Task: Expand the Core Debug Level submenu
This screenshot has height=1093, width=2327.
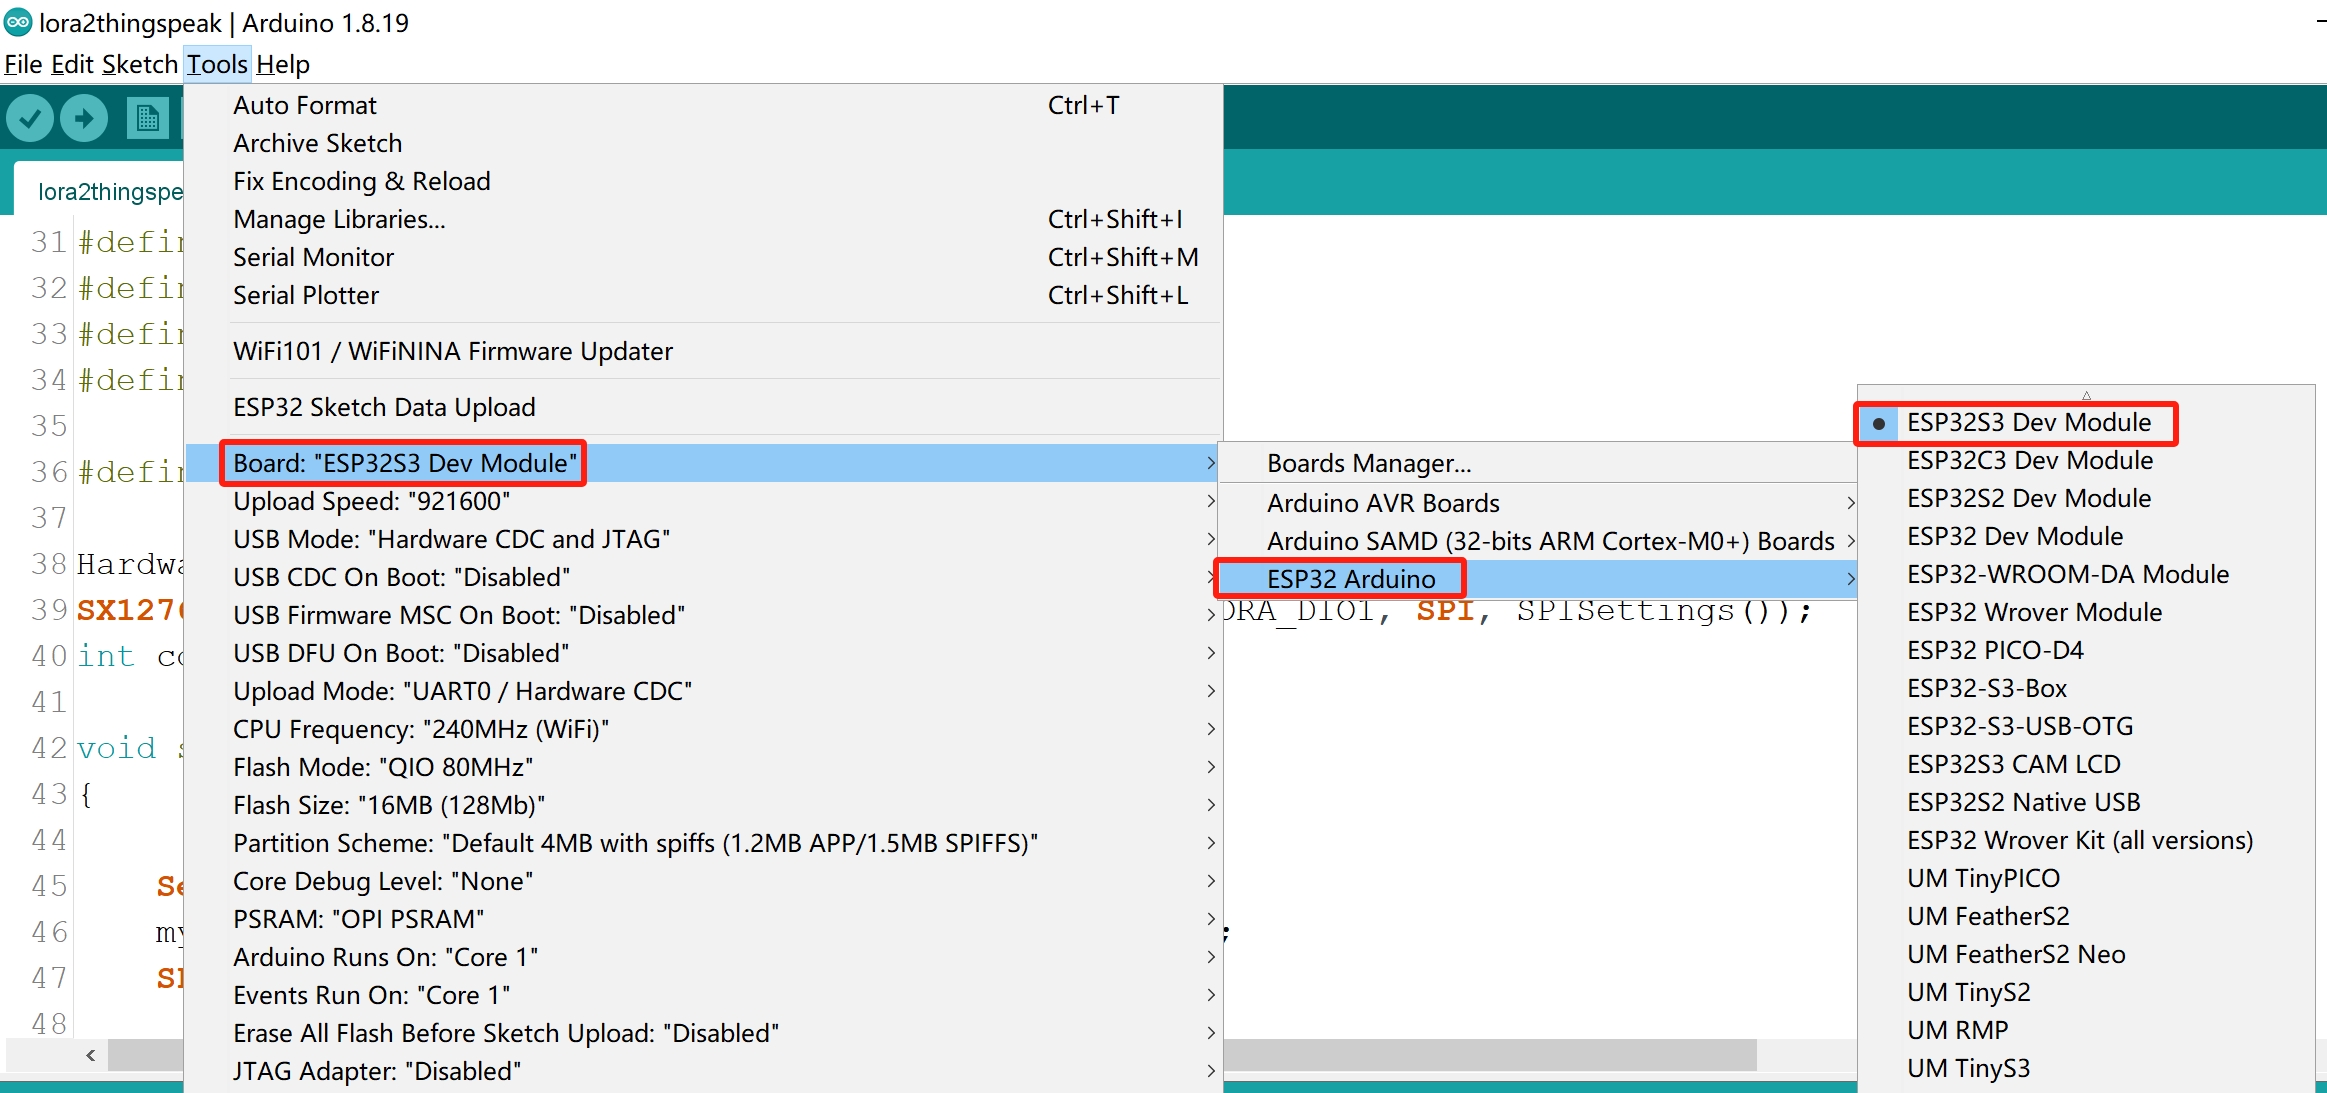Action: (x=704, y=881)
